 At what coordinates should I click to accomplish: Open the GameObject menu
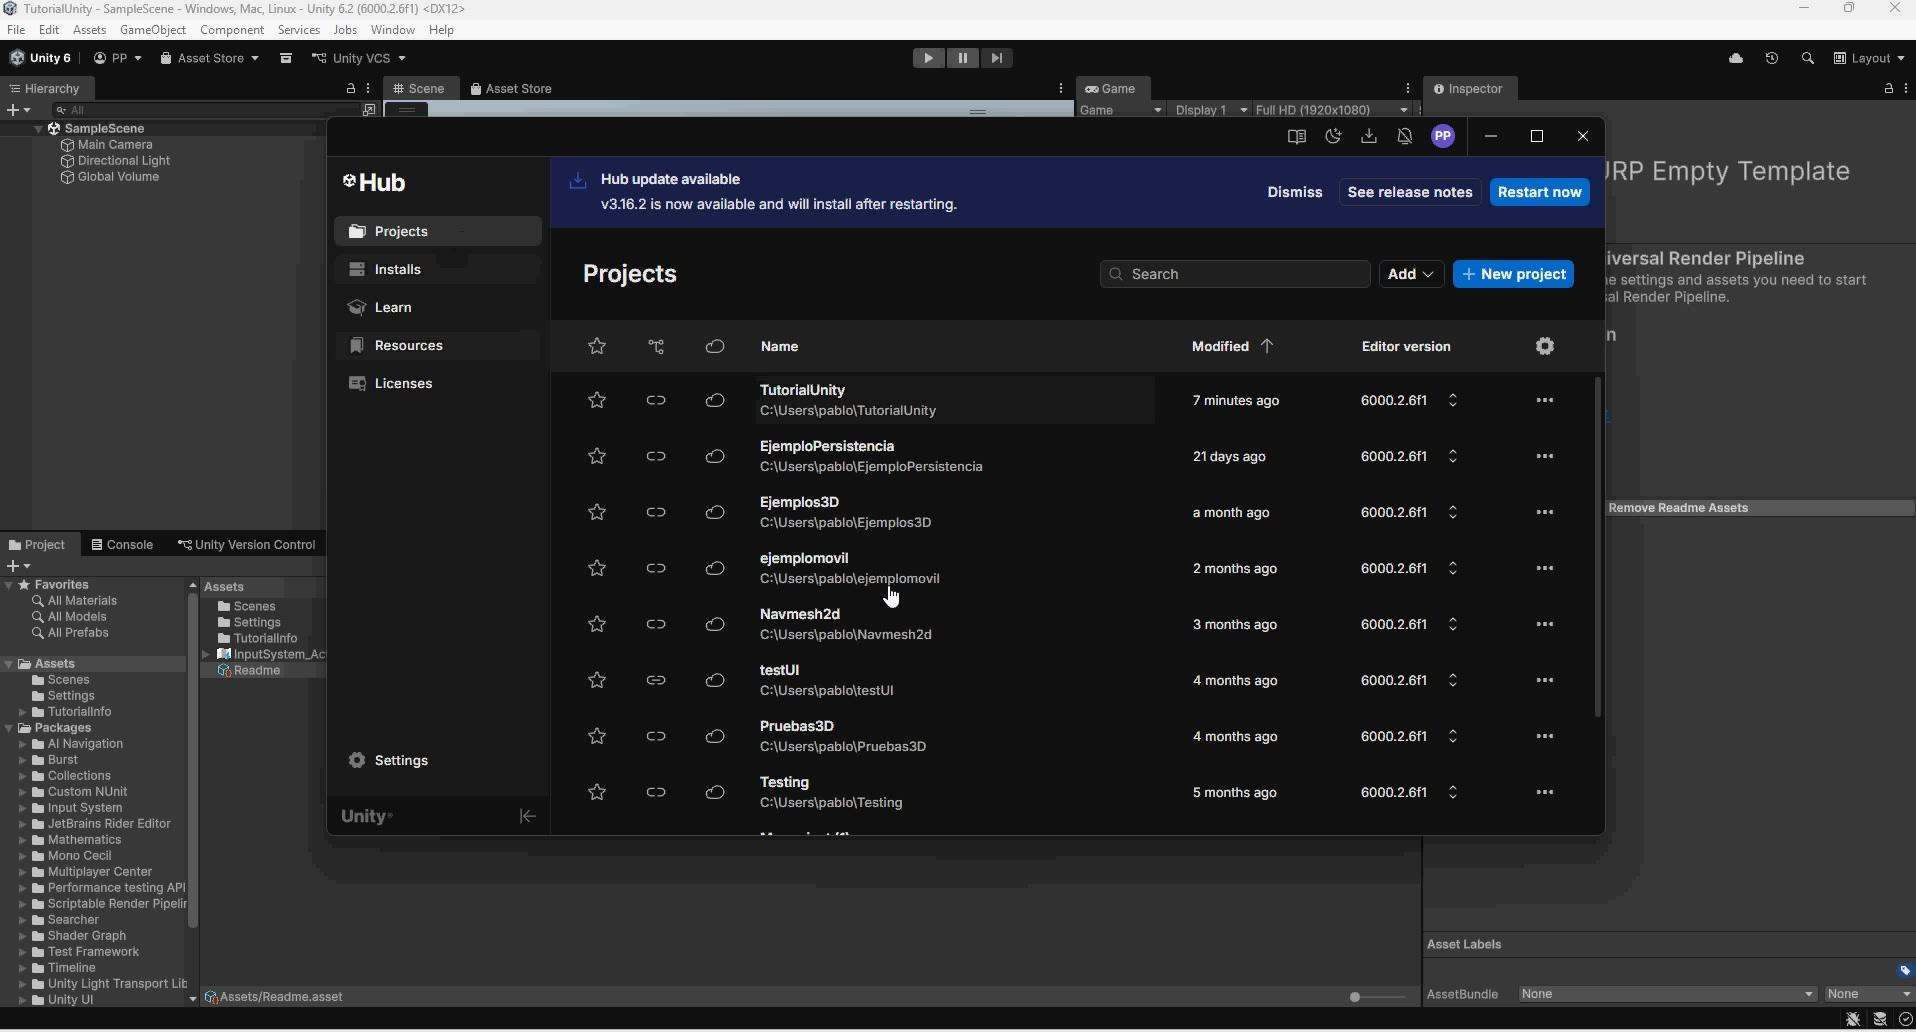153,30
